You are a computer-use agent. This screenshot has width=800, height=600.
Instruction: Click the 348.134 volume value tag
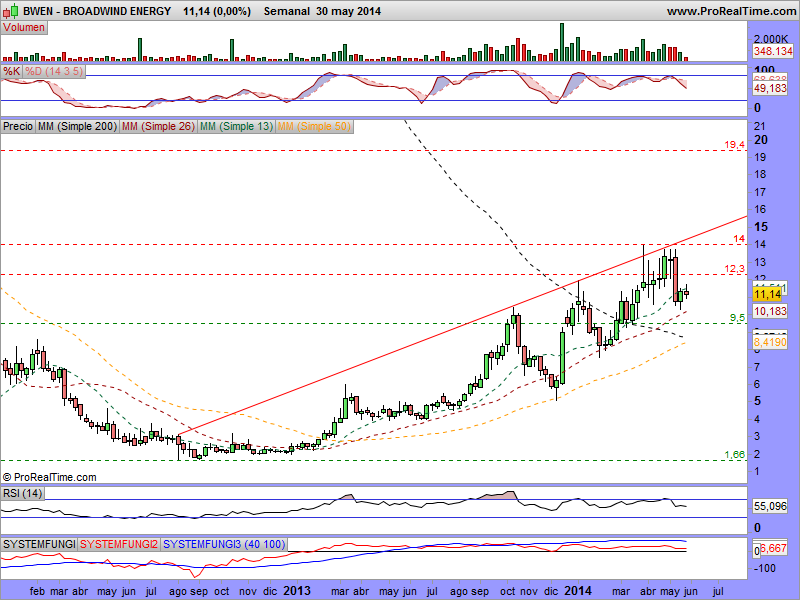pos(773,51)
